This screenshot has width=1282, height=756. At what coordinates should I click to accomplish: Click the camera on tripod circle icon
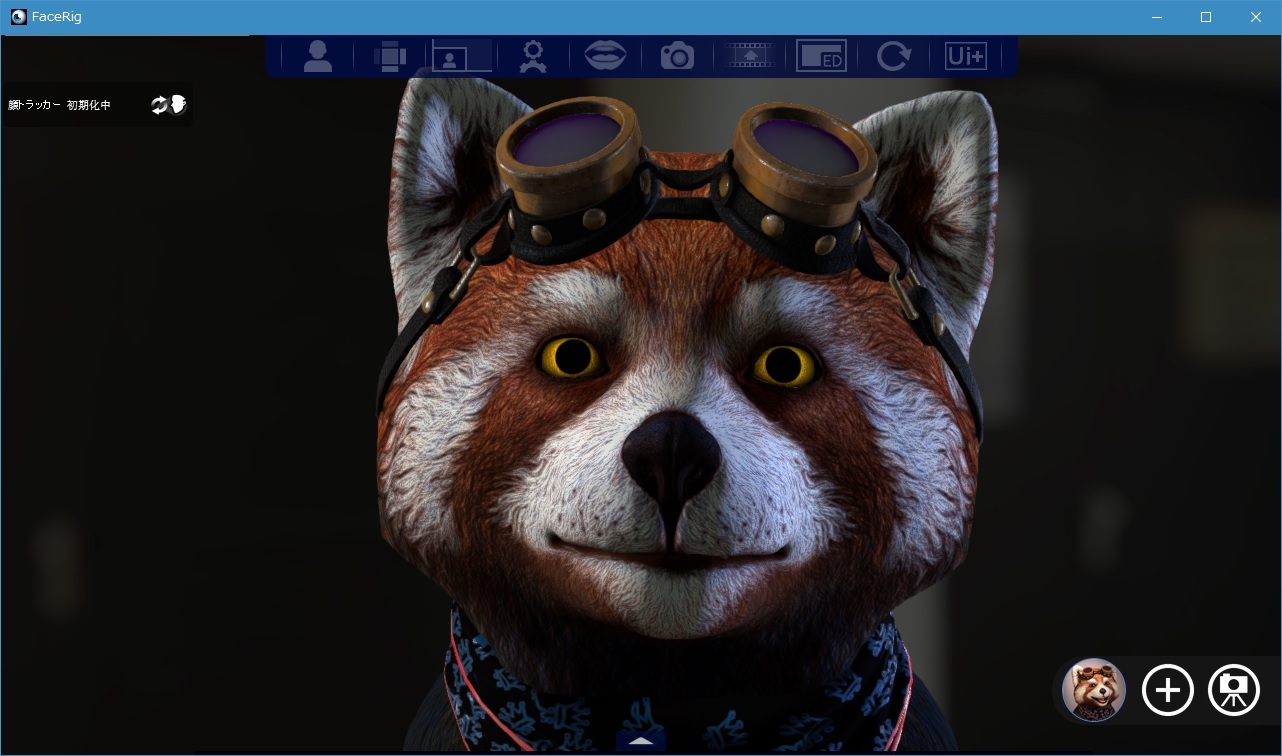click(1234, 690)
